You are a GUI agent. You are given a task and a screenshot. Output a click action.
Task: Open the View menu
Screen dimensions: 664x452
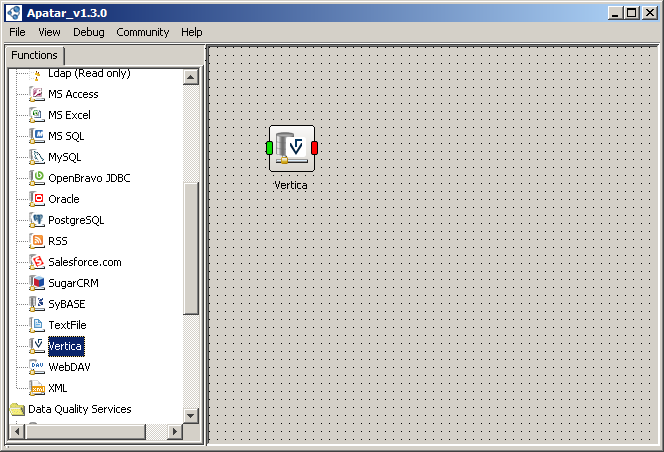point(49,32)
